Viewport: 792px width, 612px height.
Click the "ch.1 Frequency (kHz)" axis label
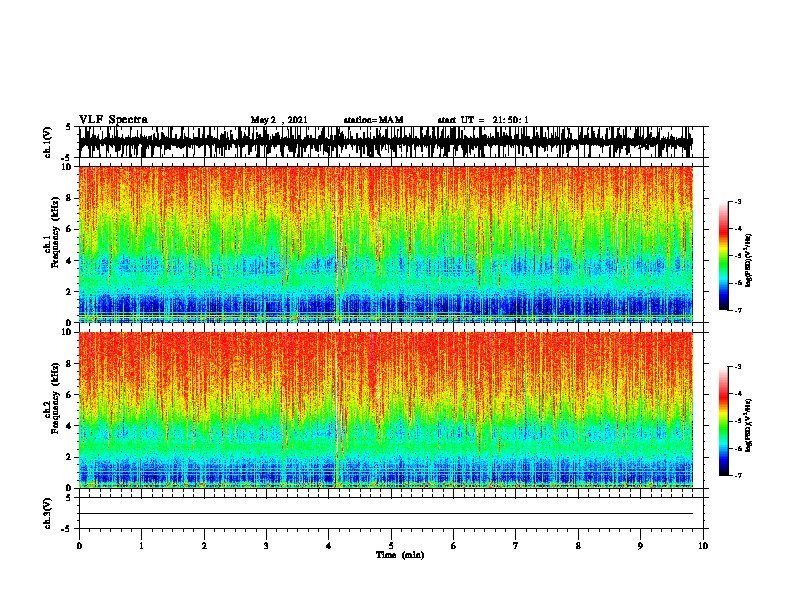pyautogui.click(x=52, y=232)
